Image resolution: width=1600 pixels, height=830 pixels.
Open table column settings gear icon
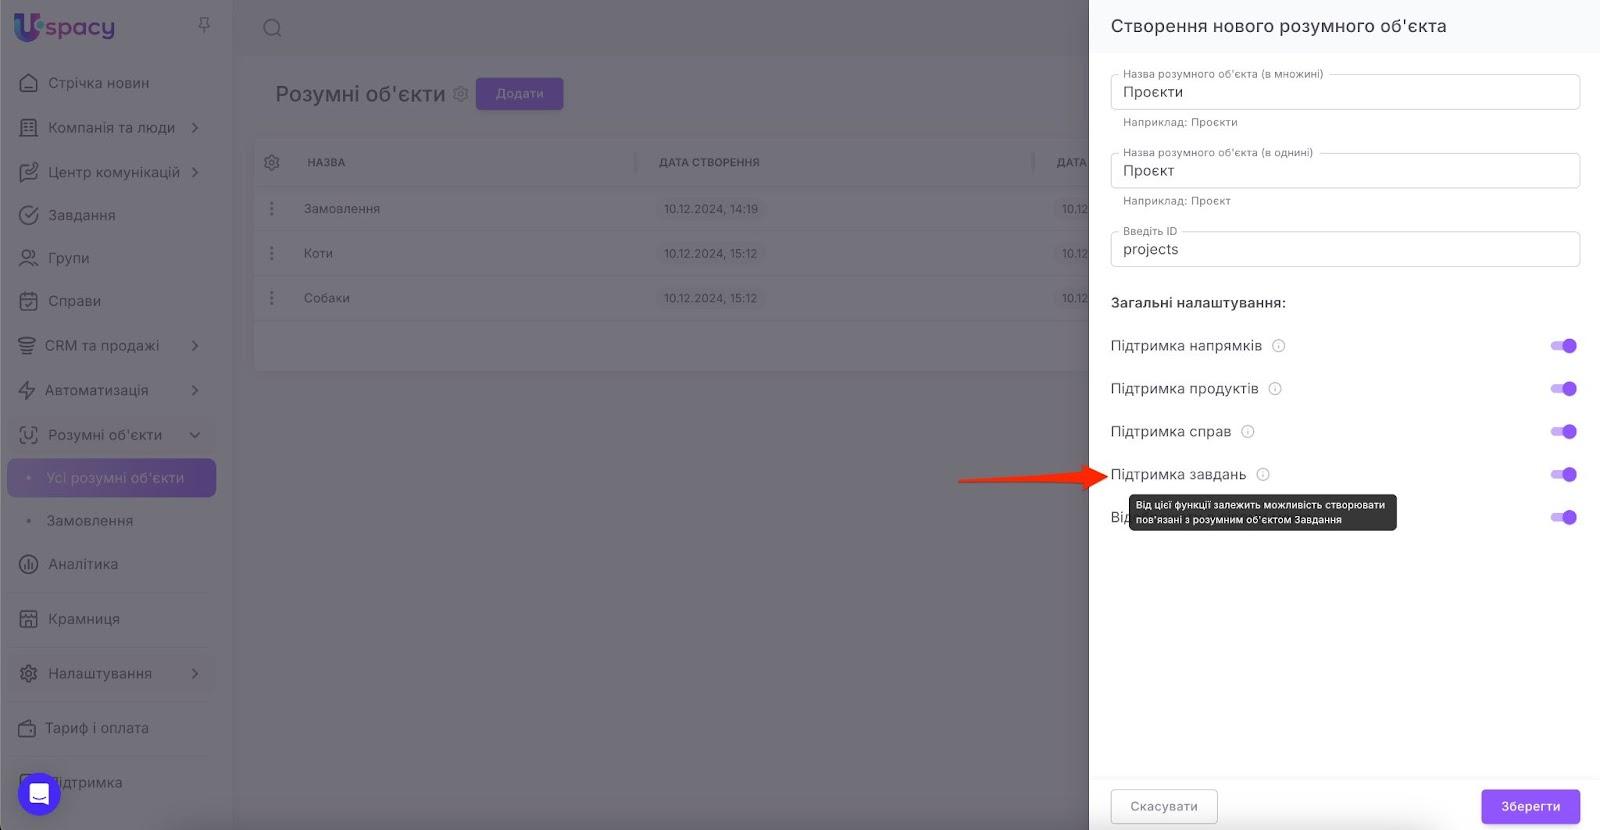click(x=272, y=162)
